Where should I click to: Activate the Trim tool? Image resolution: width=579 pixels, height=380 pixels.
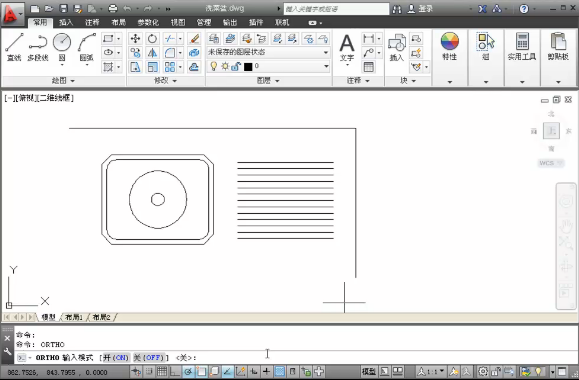[x=169, y=38]
